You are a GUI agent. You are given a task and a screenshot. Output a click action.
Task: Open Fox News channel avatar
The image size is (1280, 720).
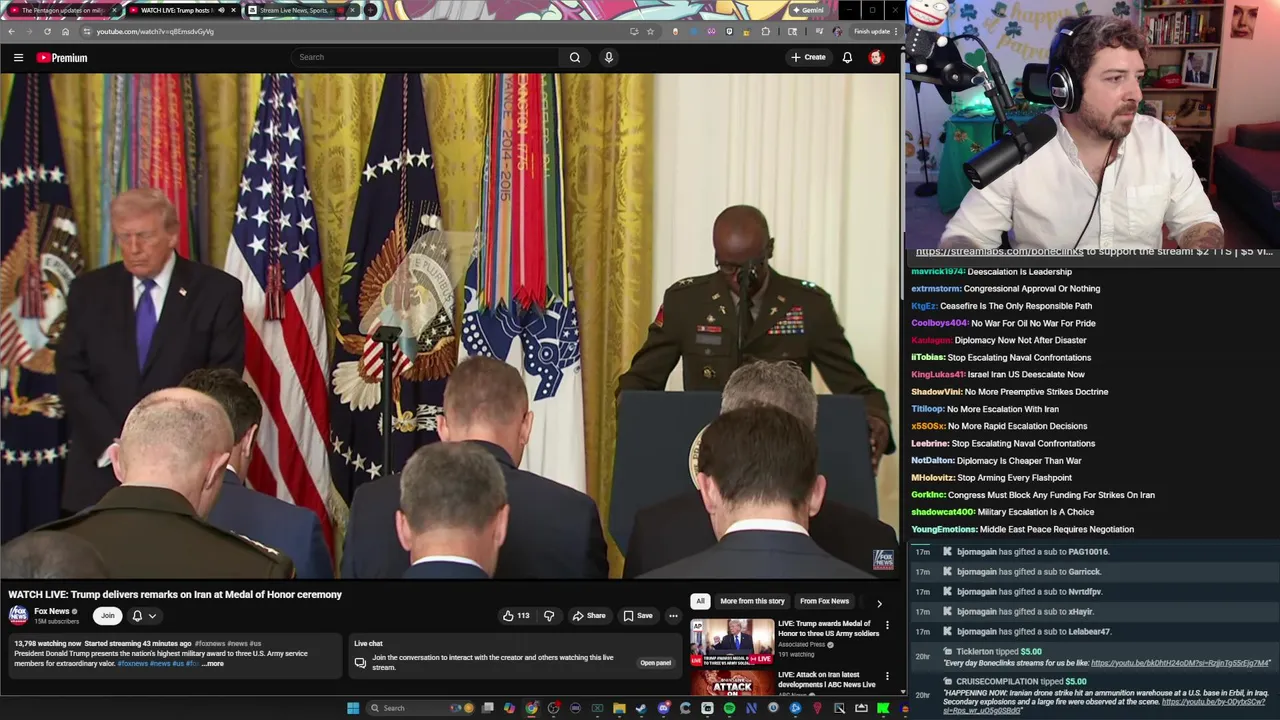(18, 615)
